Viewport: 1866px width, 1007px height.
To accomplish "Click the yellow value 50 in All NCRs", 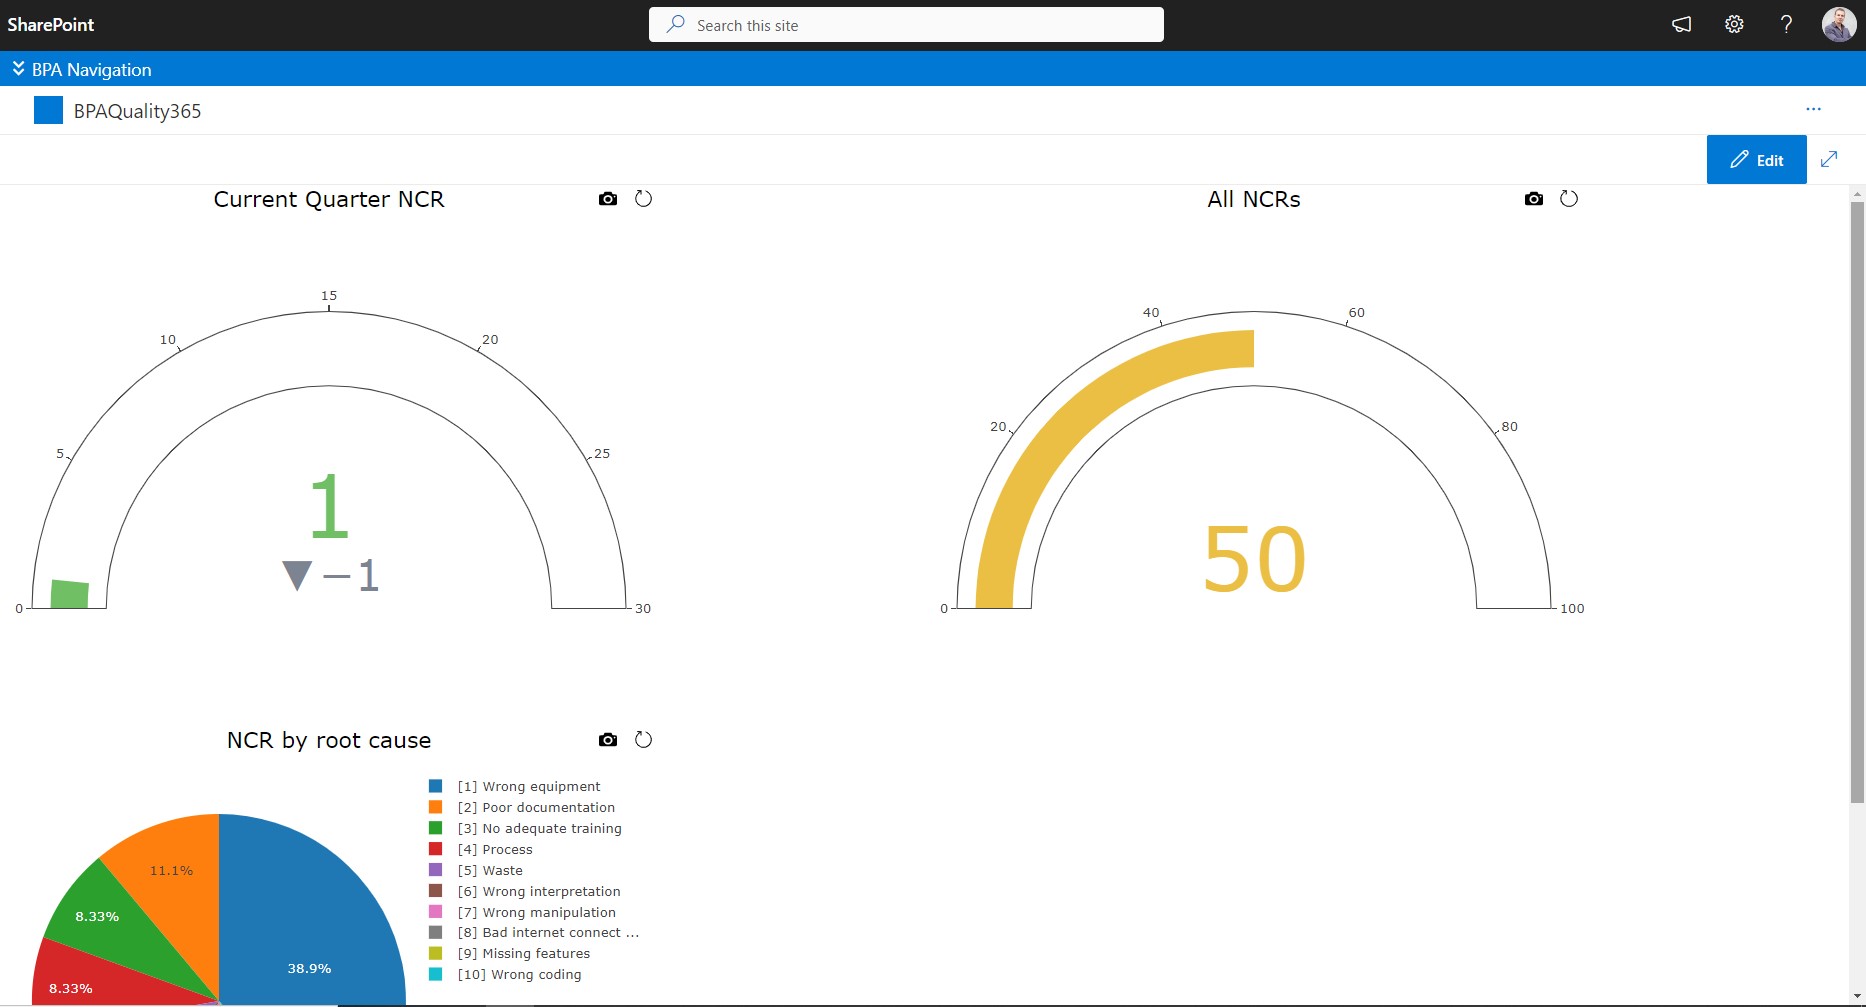I will tap(1254, 559).
